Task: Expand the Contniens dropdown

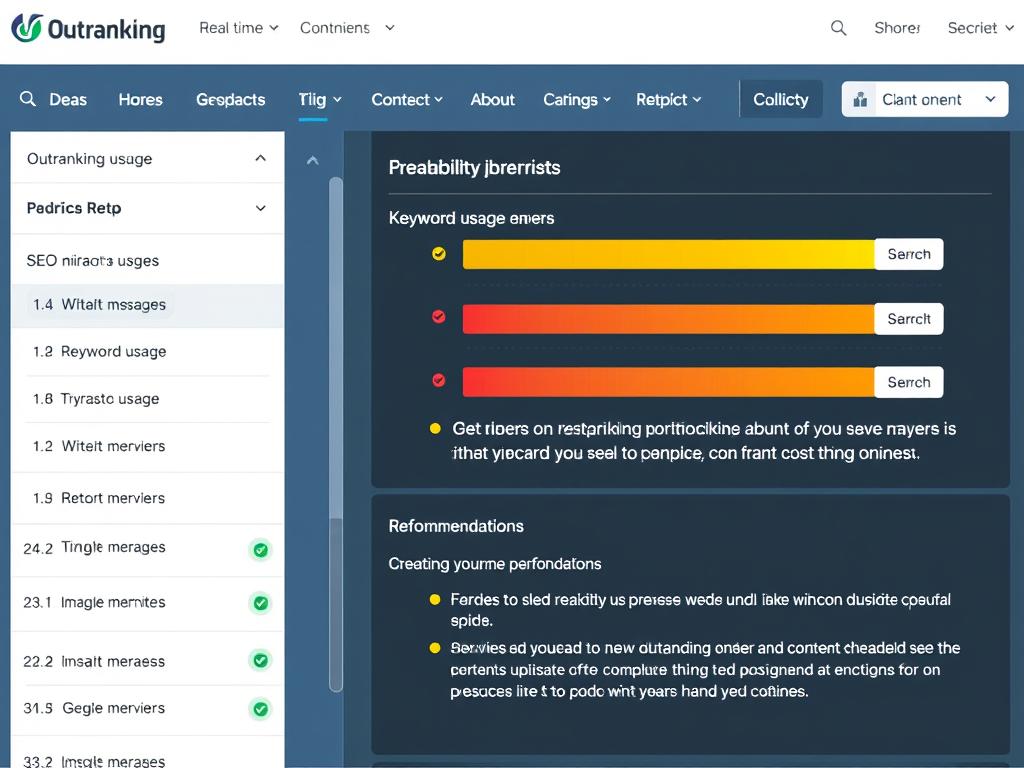Action: (x=348, y=28)
